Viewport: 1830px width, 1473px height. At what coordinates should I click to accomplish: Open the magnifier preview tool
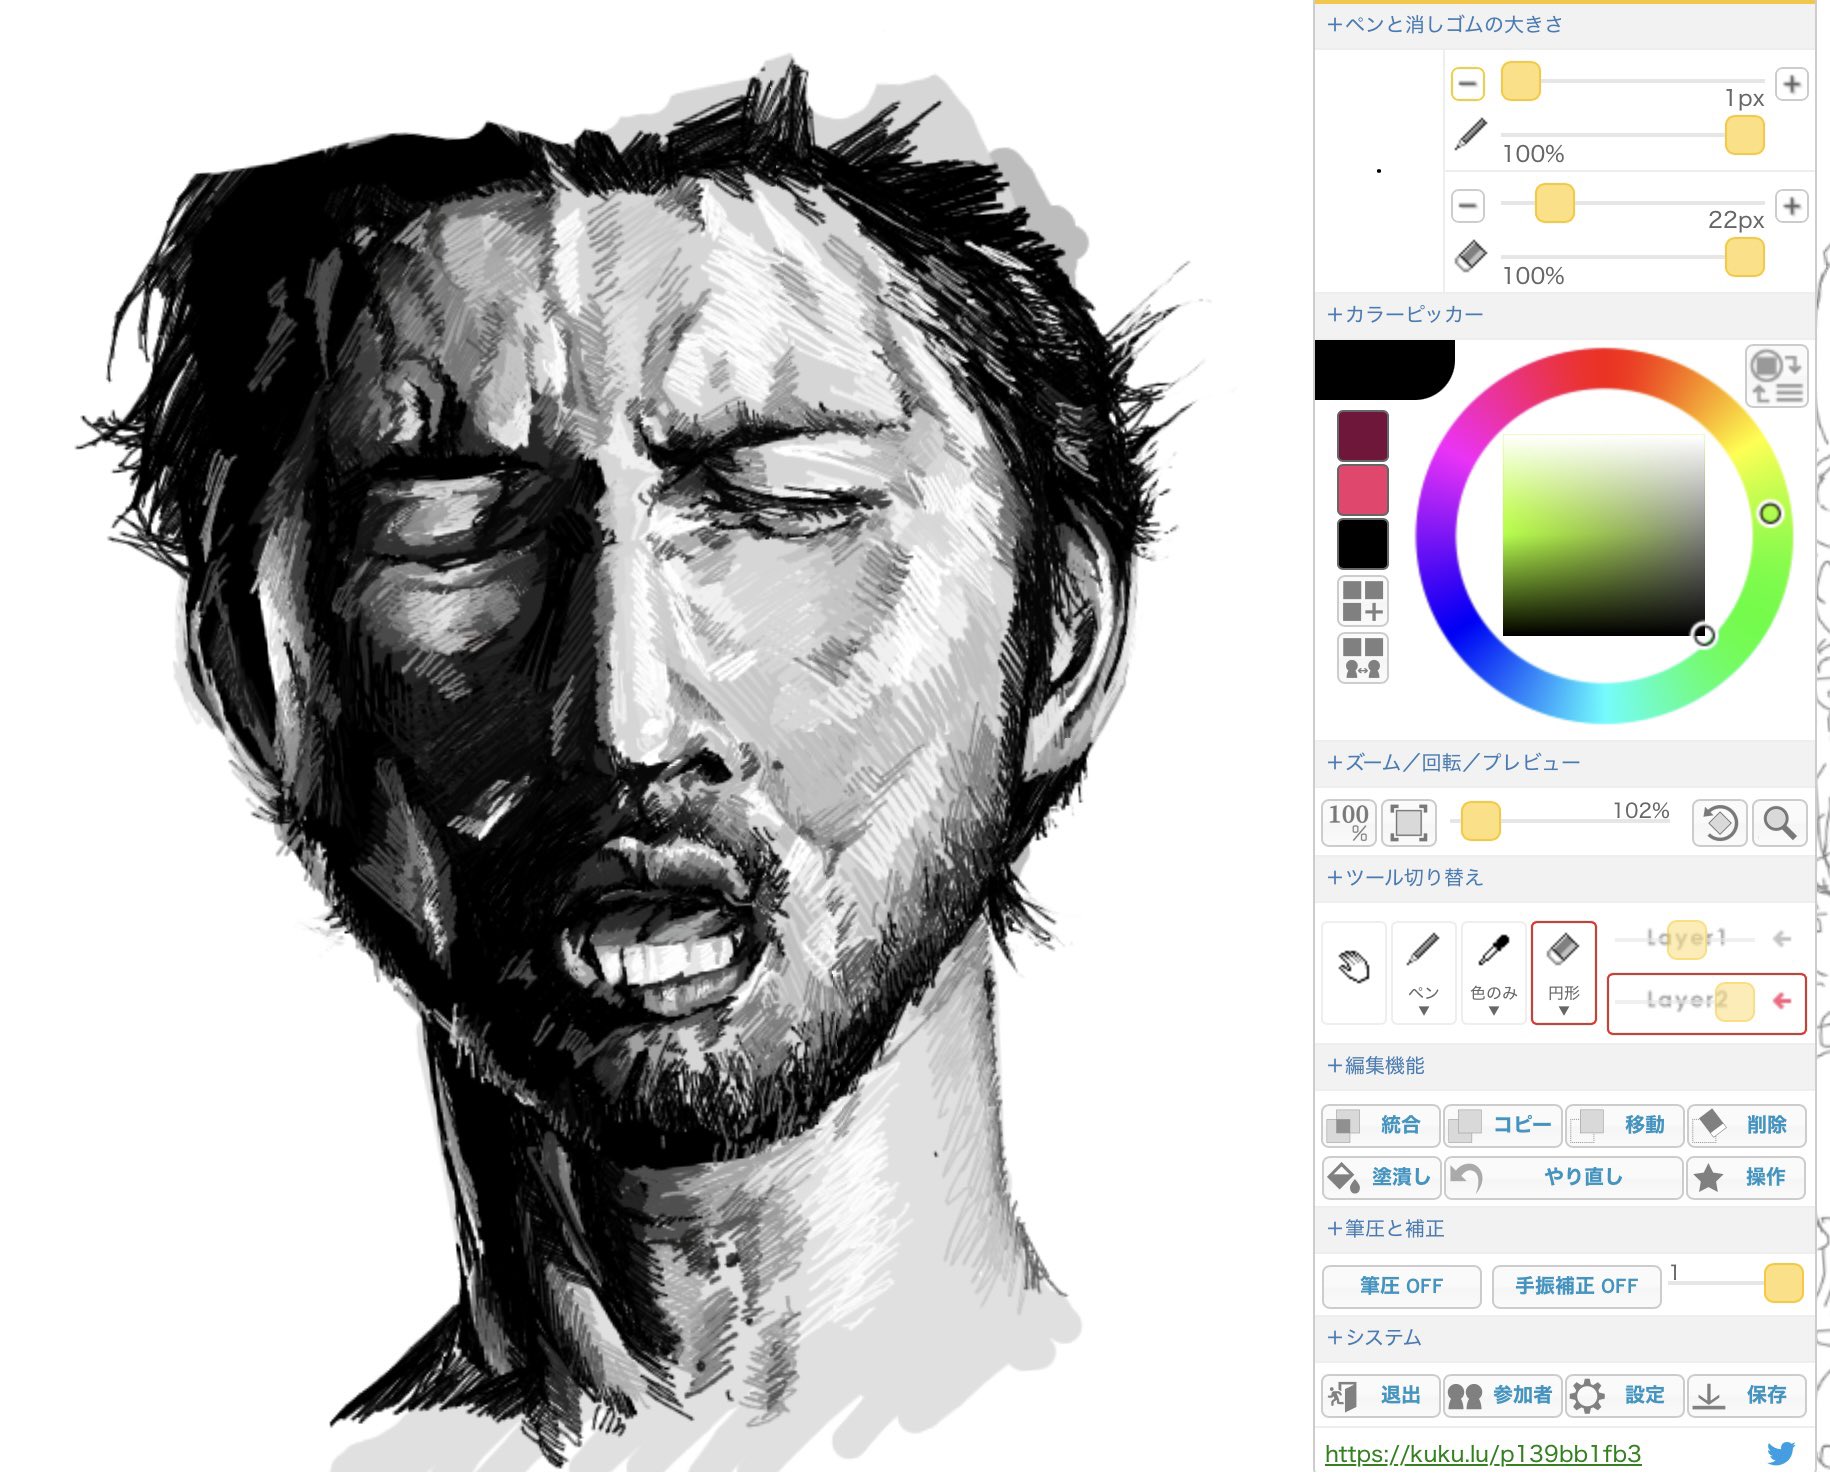tap(1778, 822)
